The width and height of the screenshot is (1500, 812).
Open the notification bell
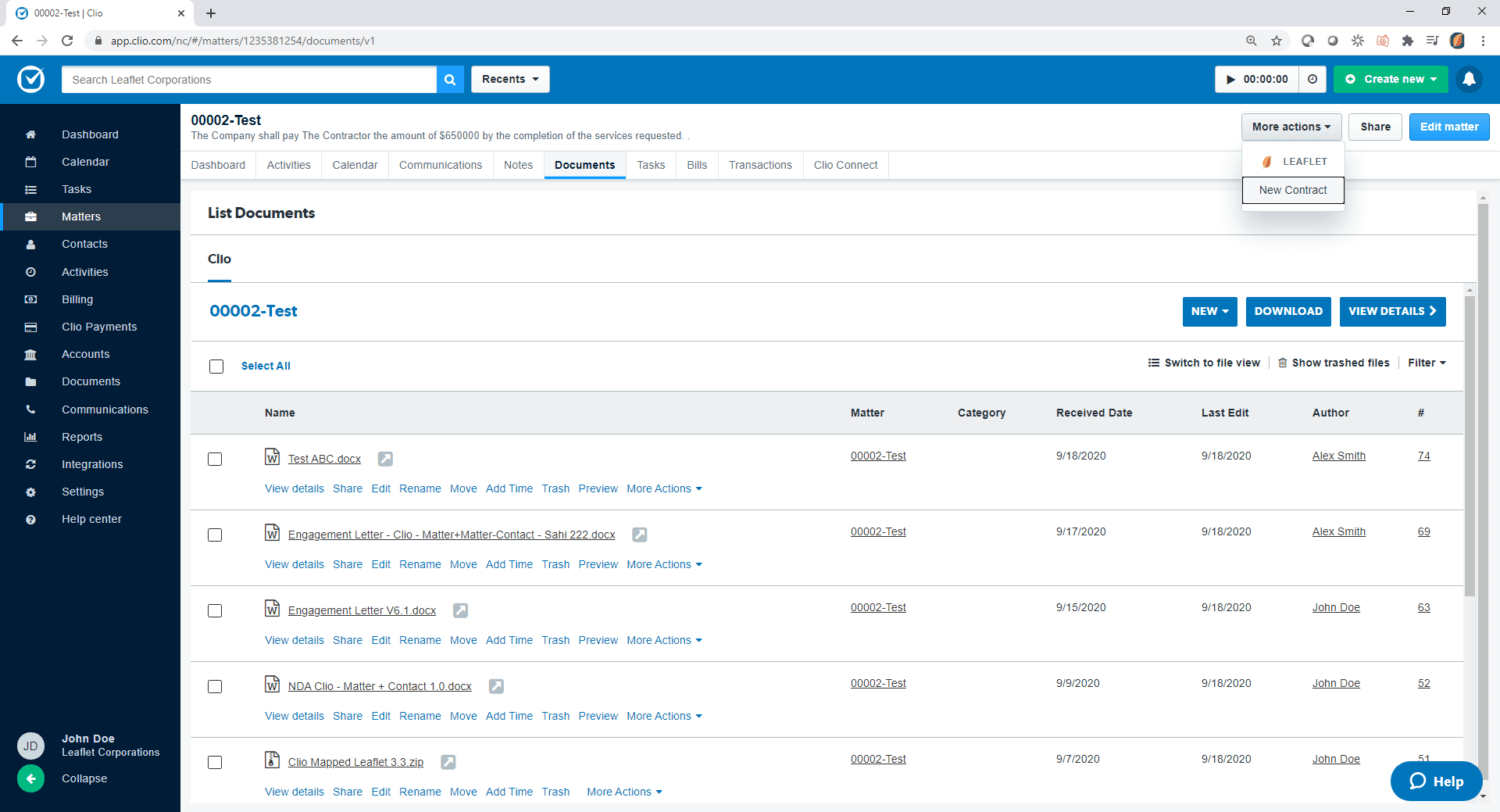point(1467,78)
